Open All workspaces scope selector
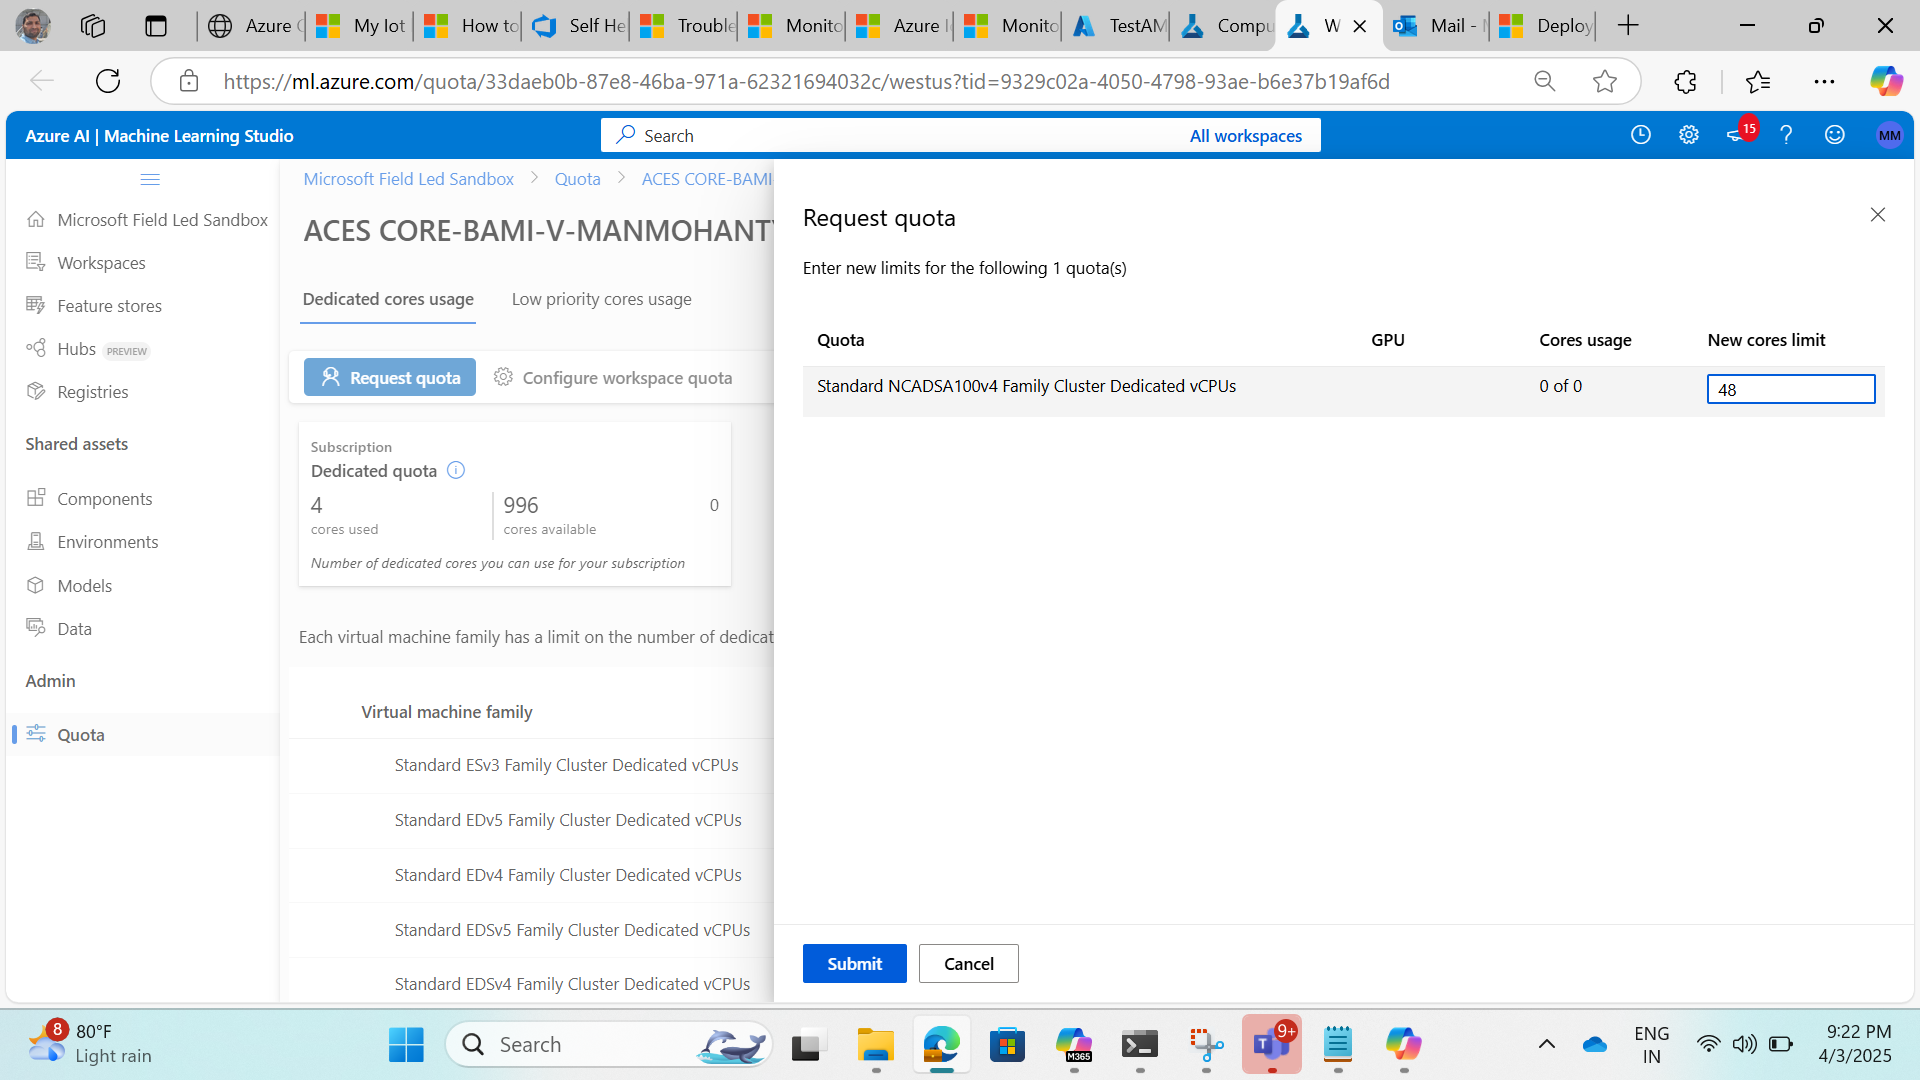 click(1245, 136)
